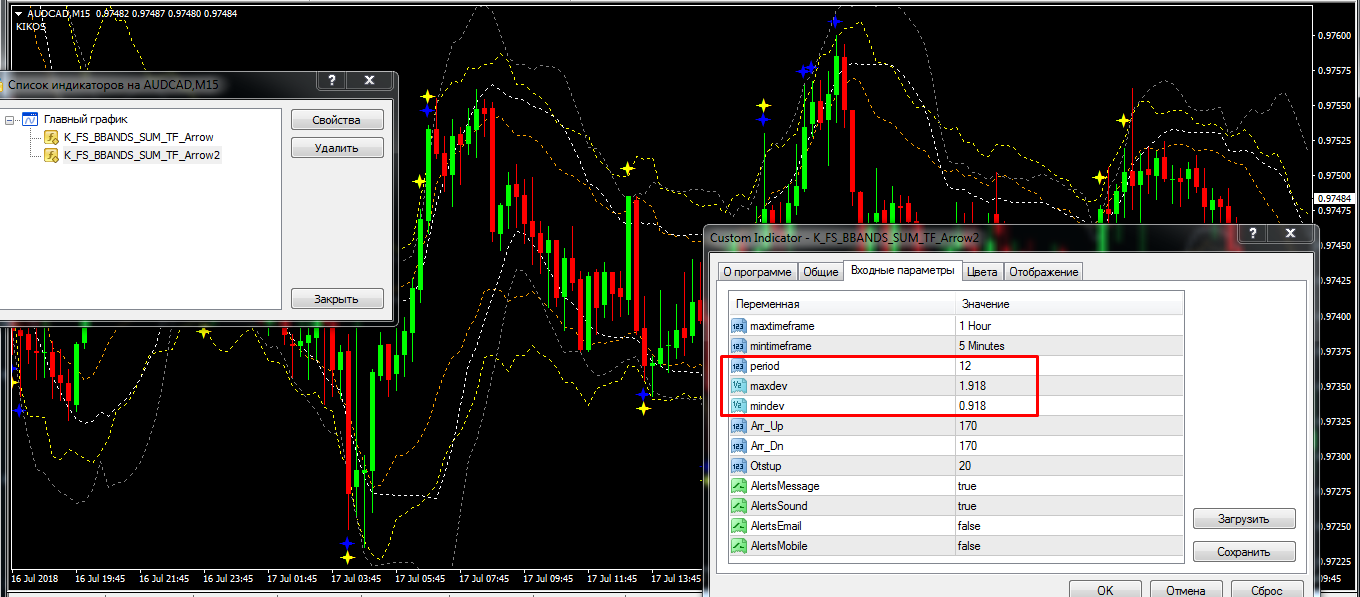1360x597 pixels.
Task: Select the mindev value cell 0.918
Action: [x=1068, y=406]
